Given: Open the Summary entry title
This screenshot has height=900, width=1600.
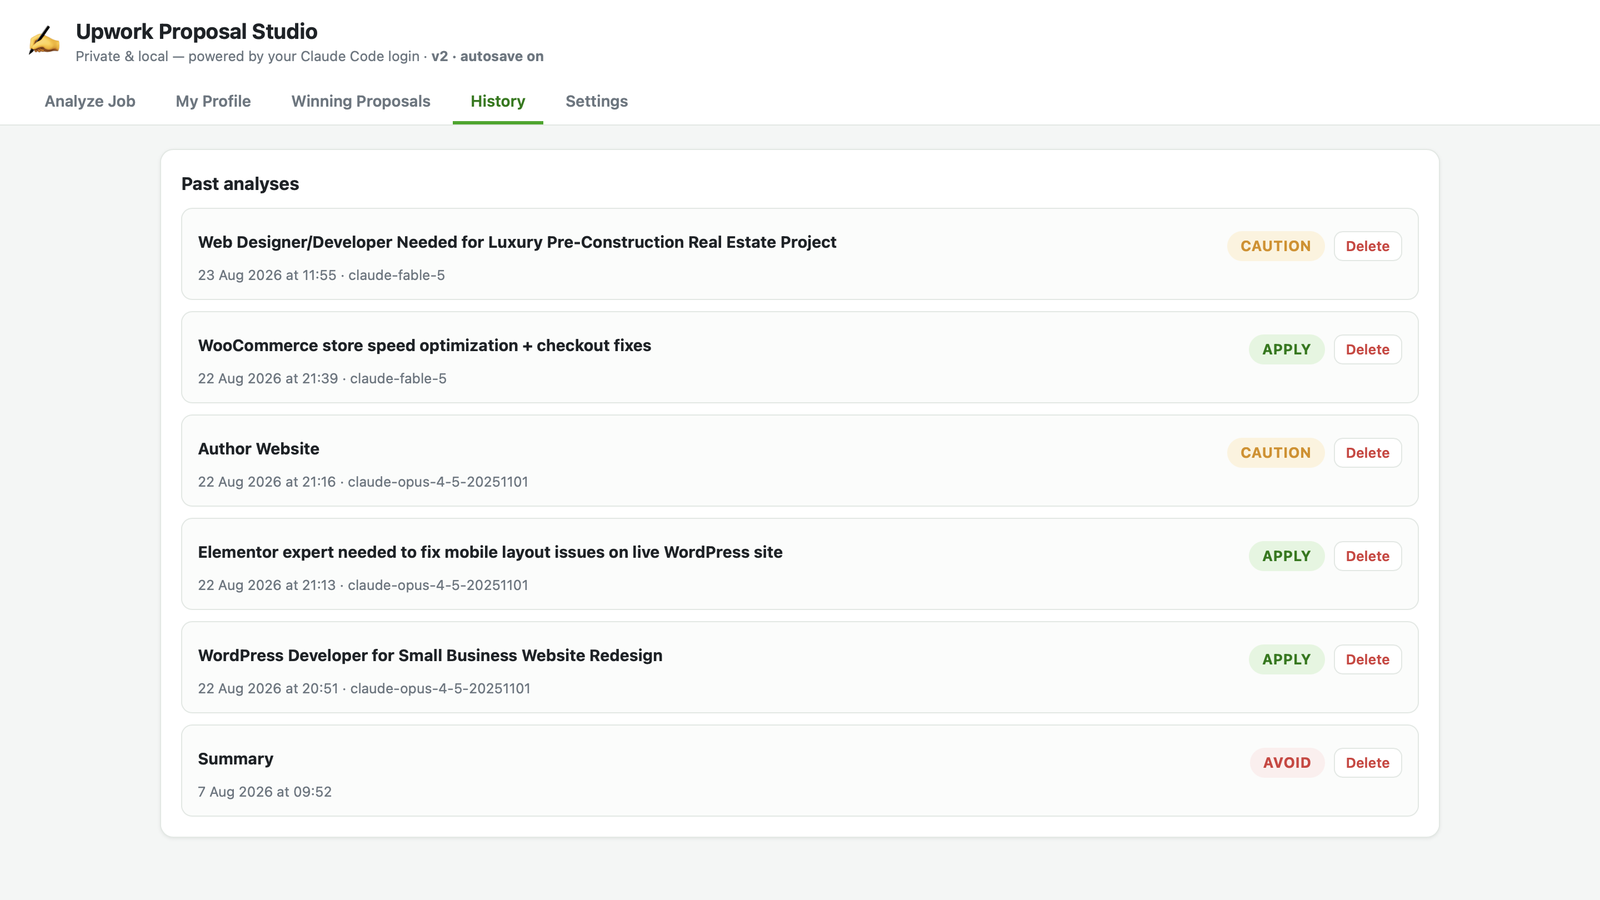Looking at the screenshot, I should pos(235,759).
